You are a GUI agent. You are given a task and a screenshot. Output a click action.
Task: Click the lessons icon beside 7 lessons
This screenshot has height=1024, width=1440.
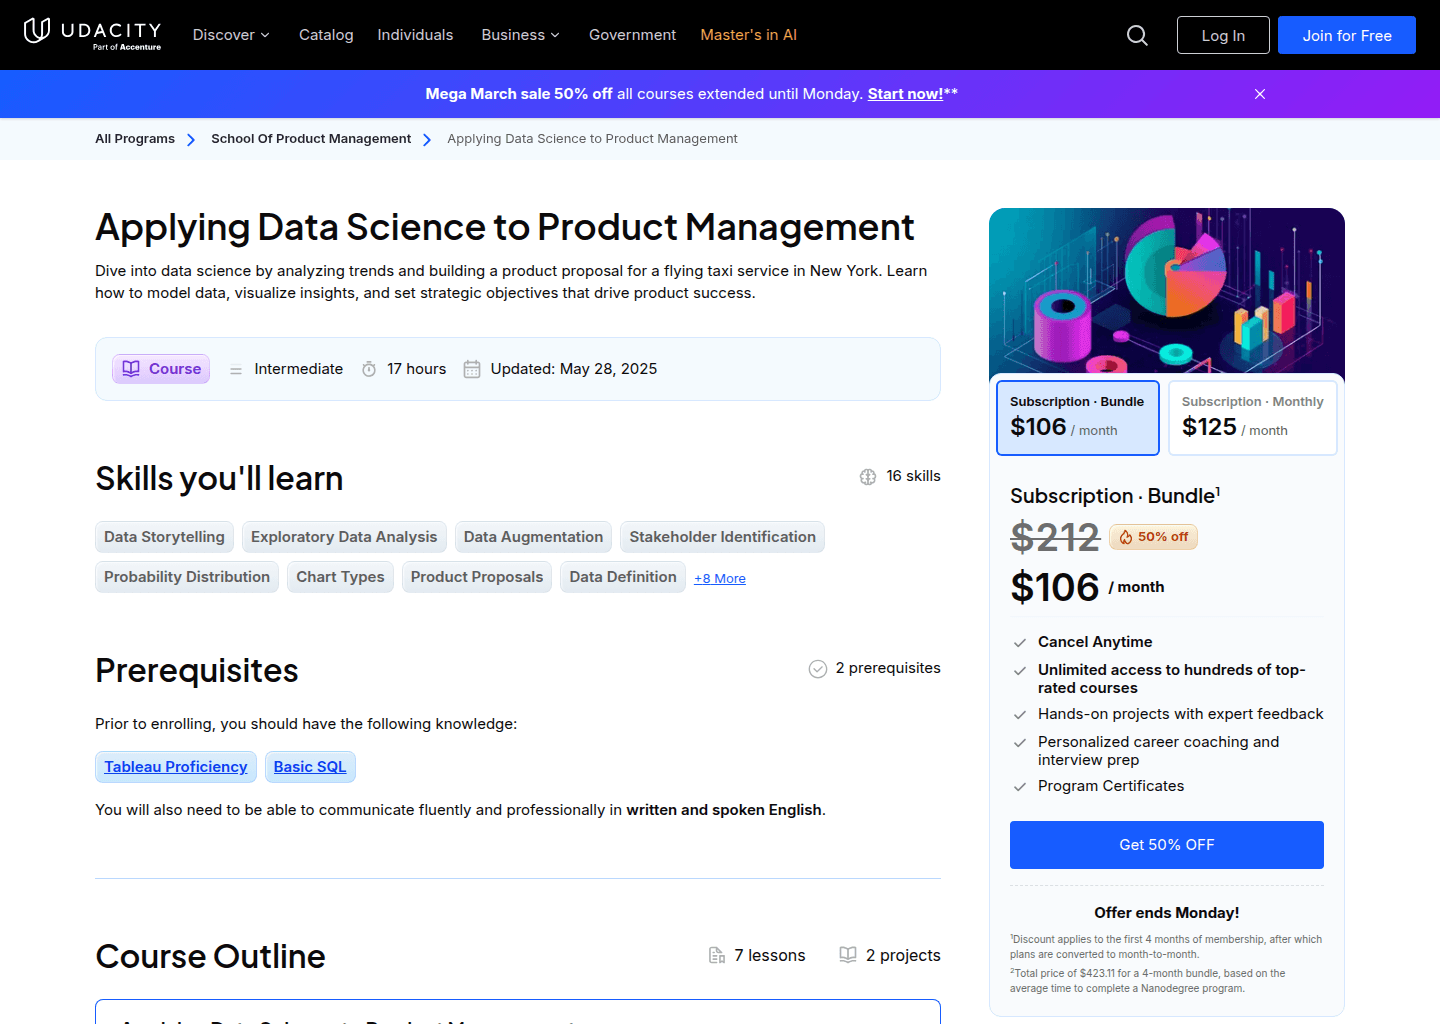717,955
